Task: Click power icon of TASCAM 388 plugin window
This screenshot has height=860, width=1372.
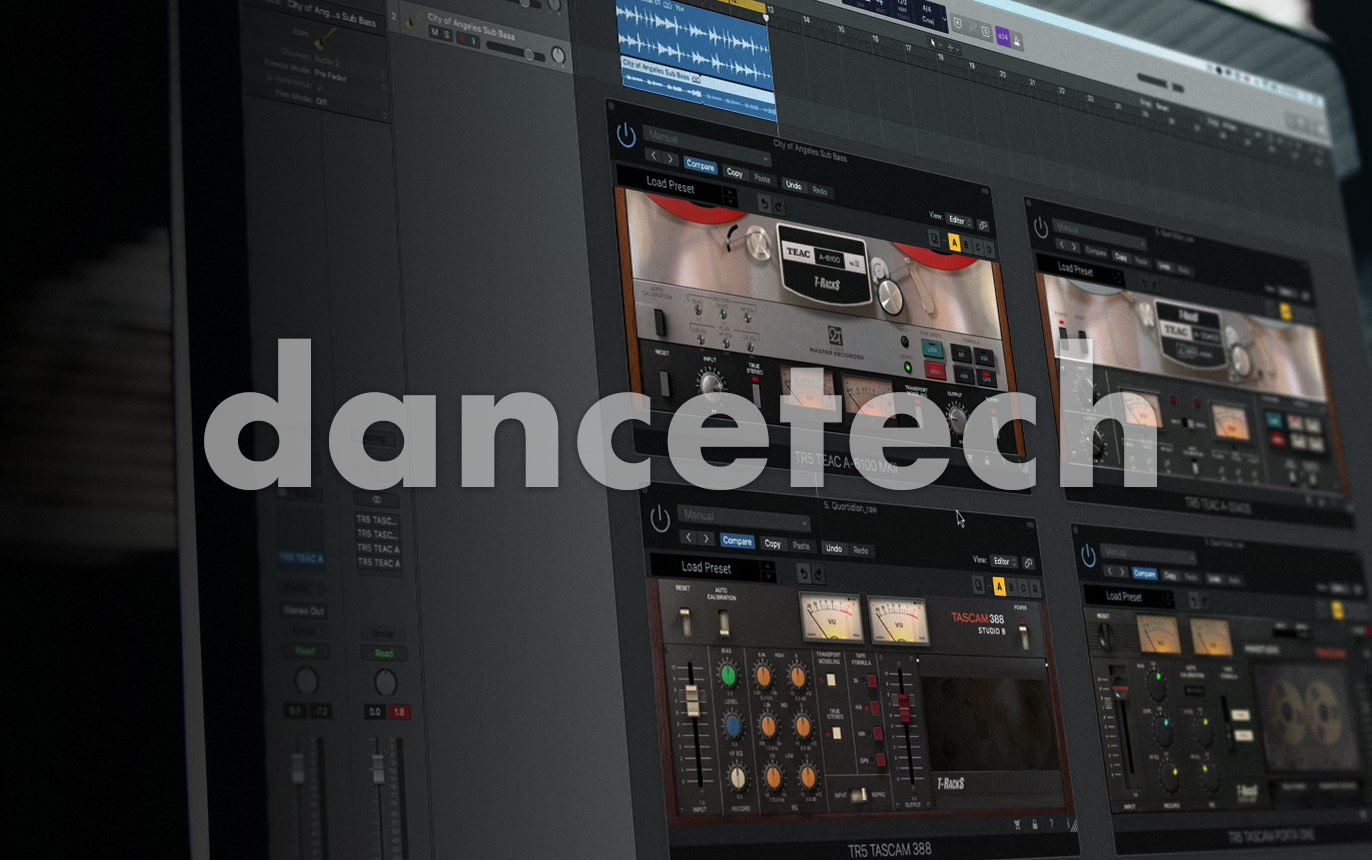Action: [x=660, y=518]
